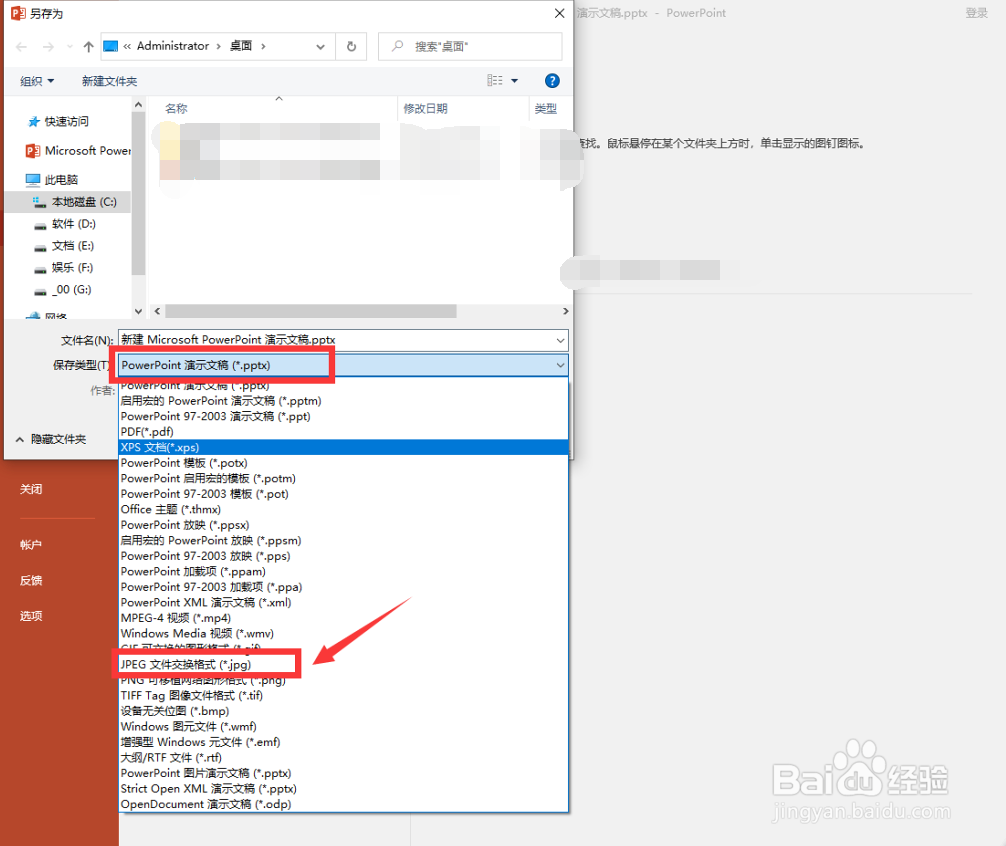
Task: Choose PowerPoint 启用宏的模板 (*.potm)
Action: pyautogui.click(x=343, y=478)
